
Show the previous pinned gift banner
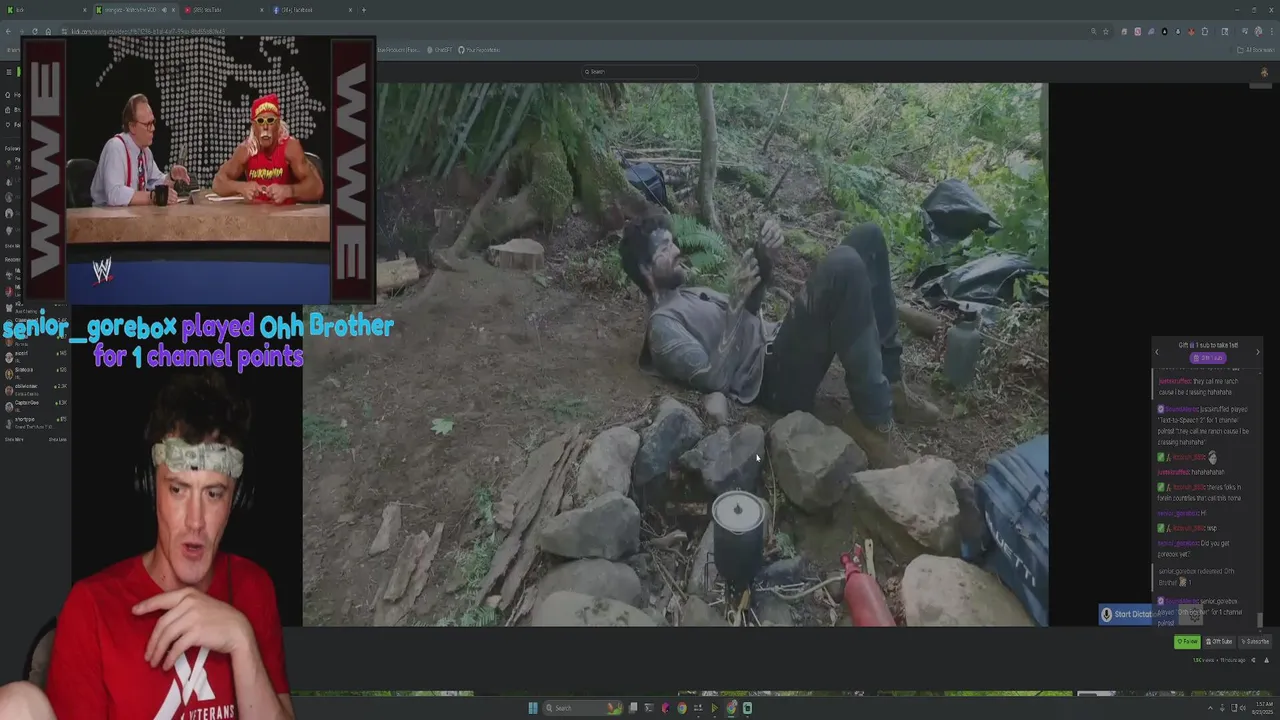tap(1157, 352)
